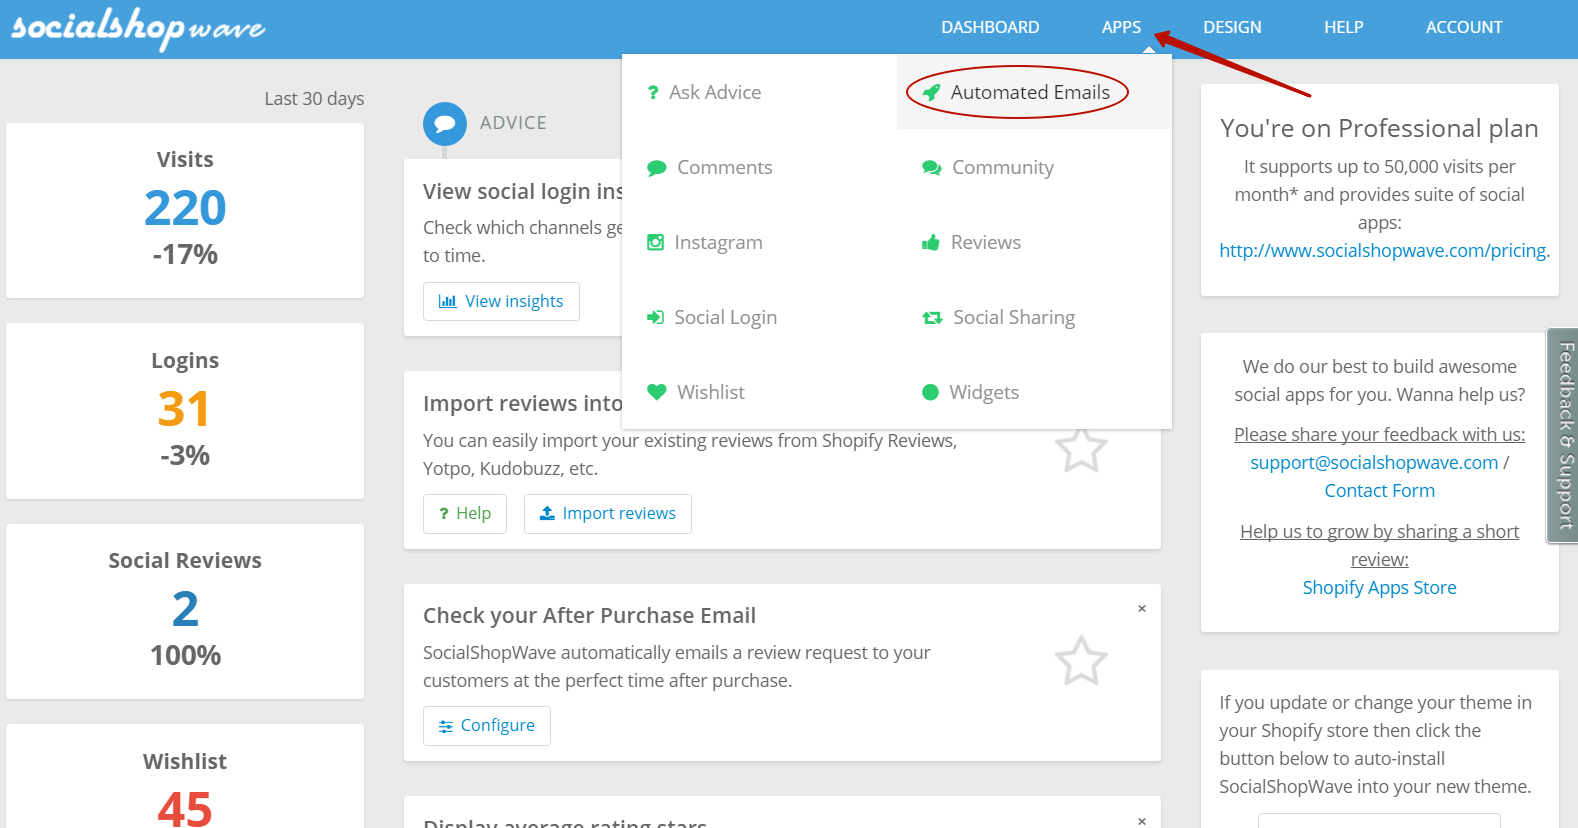Viewport: 1578px width, 828px height.
Task: Star the Import reviews advice card
Action: tap(1081, 449)
